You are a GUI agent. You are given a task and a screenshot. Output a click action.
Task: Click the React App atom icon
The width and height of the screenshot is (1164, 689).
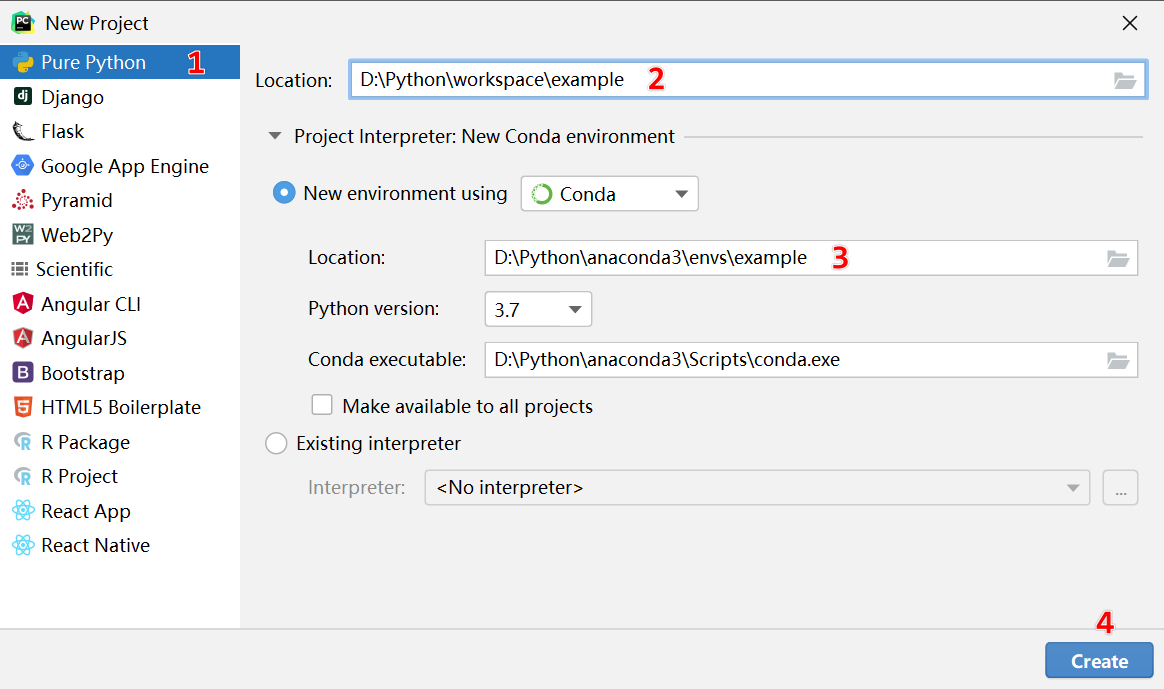(23, 511)
